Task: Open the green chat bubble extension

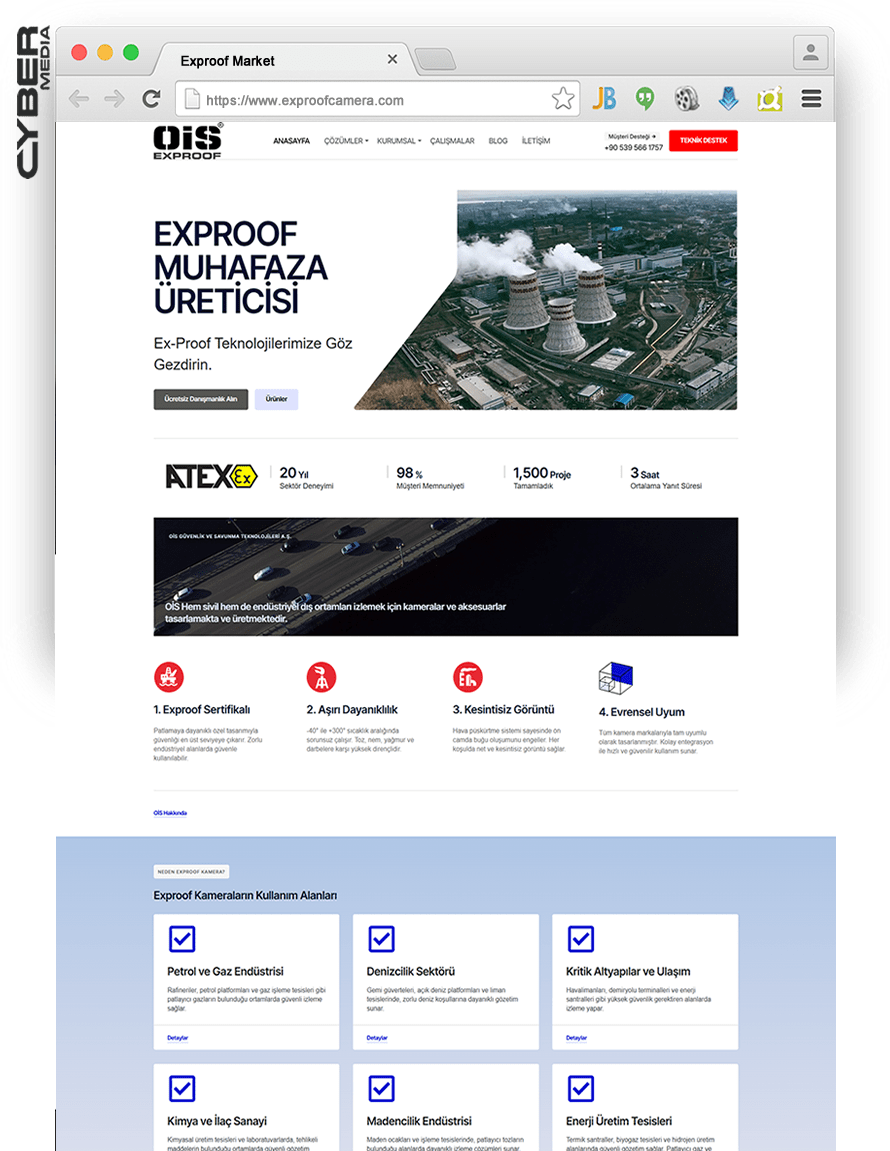Action: point(645,98)
